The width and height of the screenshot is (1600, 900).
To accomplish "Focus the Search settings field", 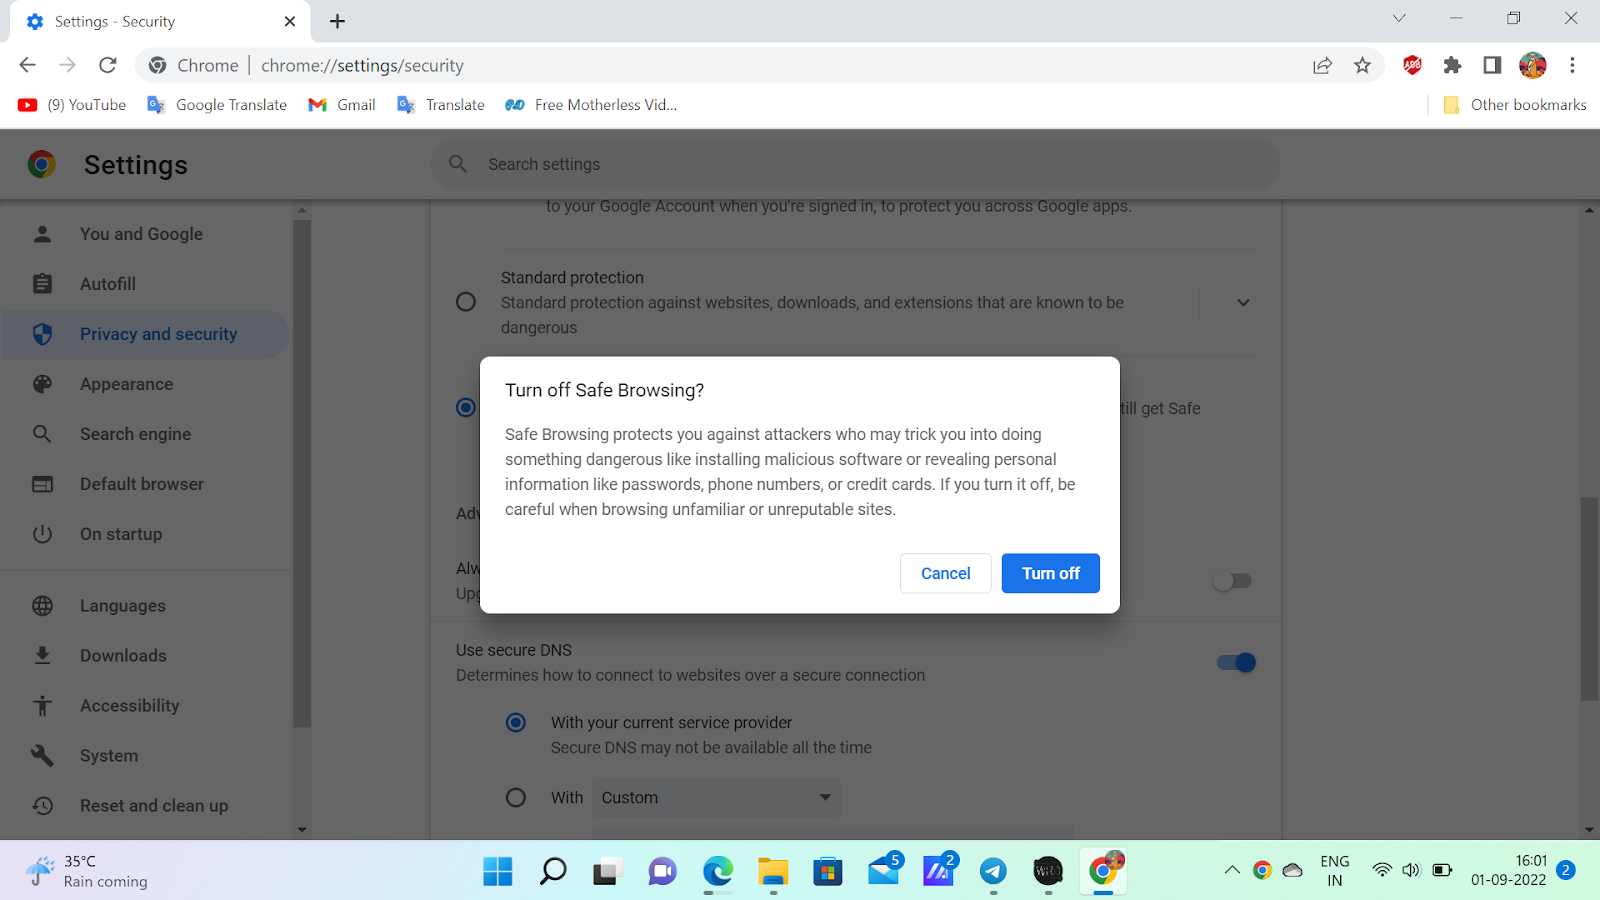I will 856,164.
